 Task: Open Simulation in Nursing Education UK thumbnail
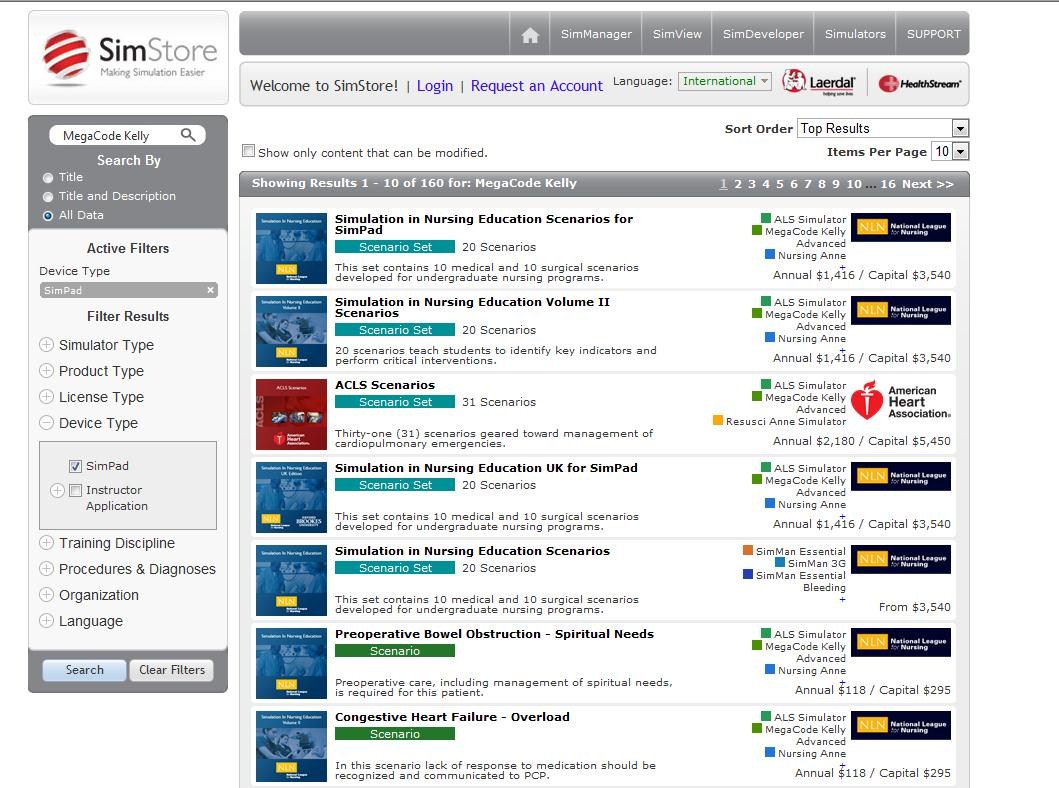point(291,497)
